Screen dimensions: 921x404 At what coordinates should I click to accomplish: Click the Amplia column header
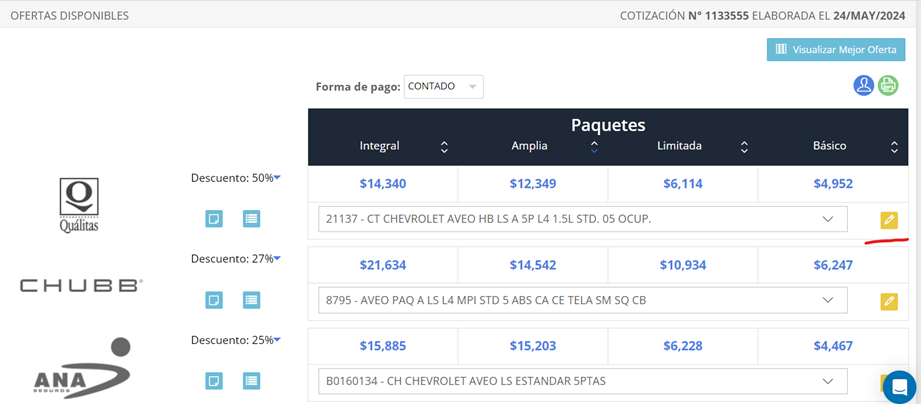(x=529, y=146)
